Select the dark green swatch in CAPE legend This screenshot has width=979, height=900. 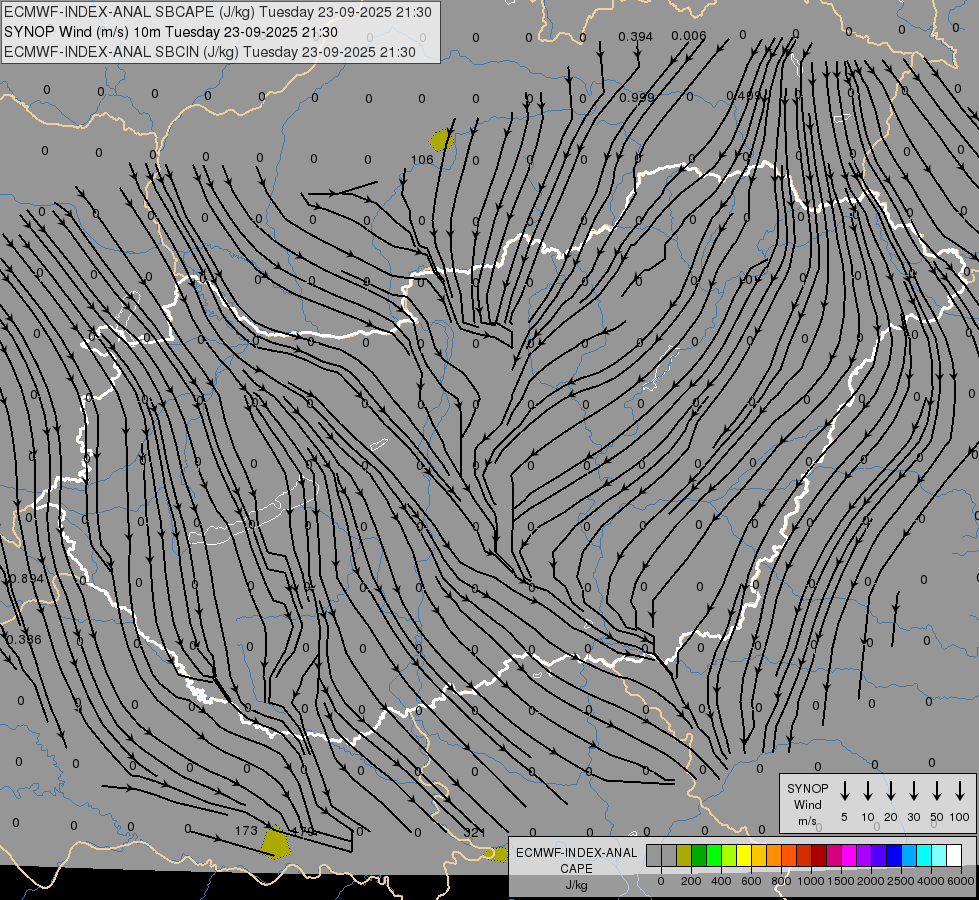[x=699, y=855]
